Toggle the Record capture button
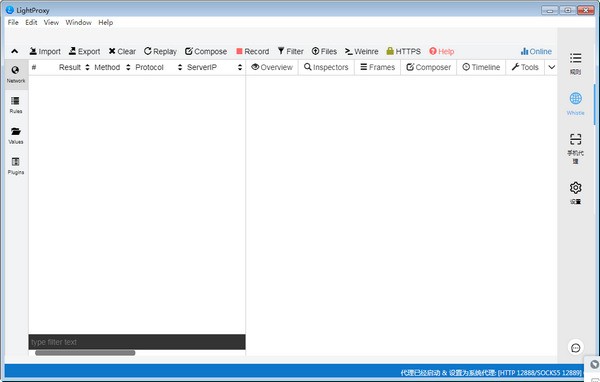This screenshot has width=600, height=382. 253,51
